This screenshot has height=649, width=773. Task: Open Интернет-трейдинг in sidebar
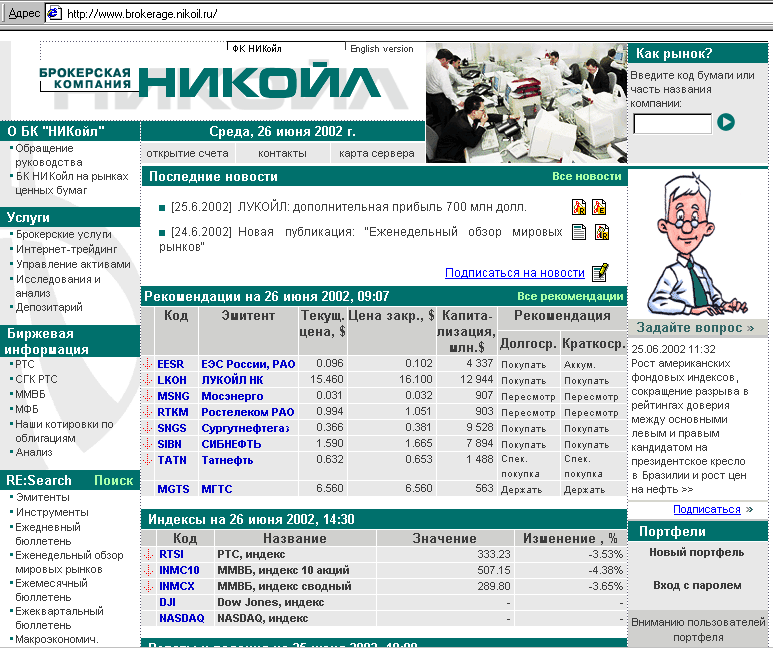tap(67, 249)
